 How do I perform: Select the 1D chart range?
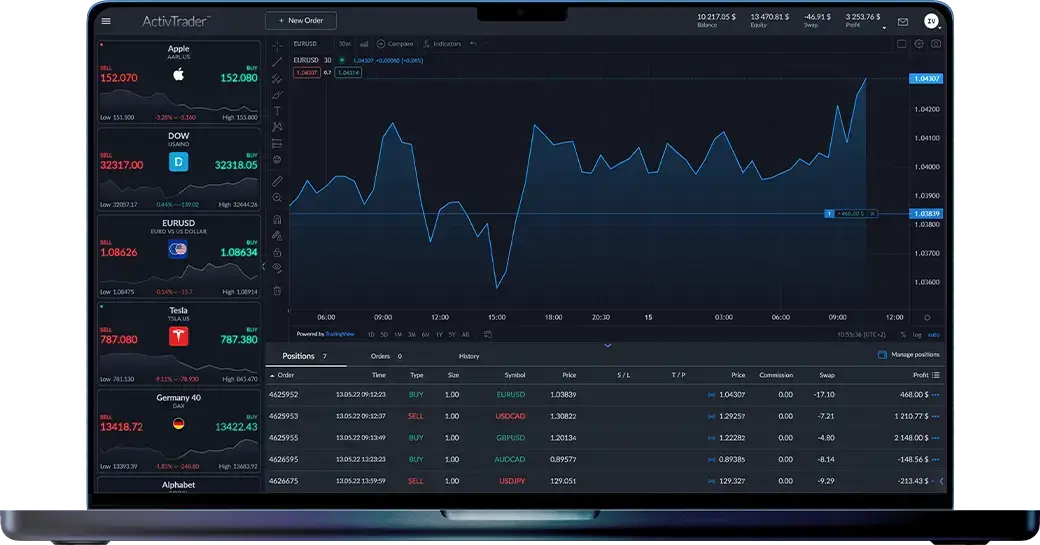click(x=371, y=335)
